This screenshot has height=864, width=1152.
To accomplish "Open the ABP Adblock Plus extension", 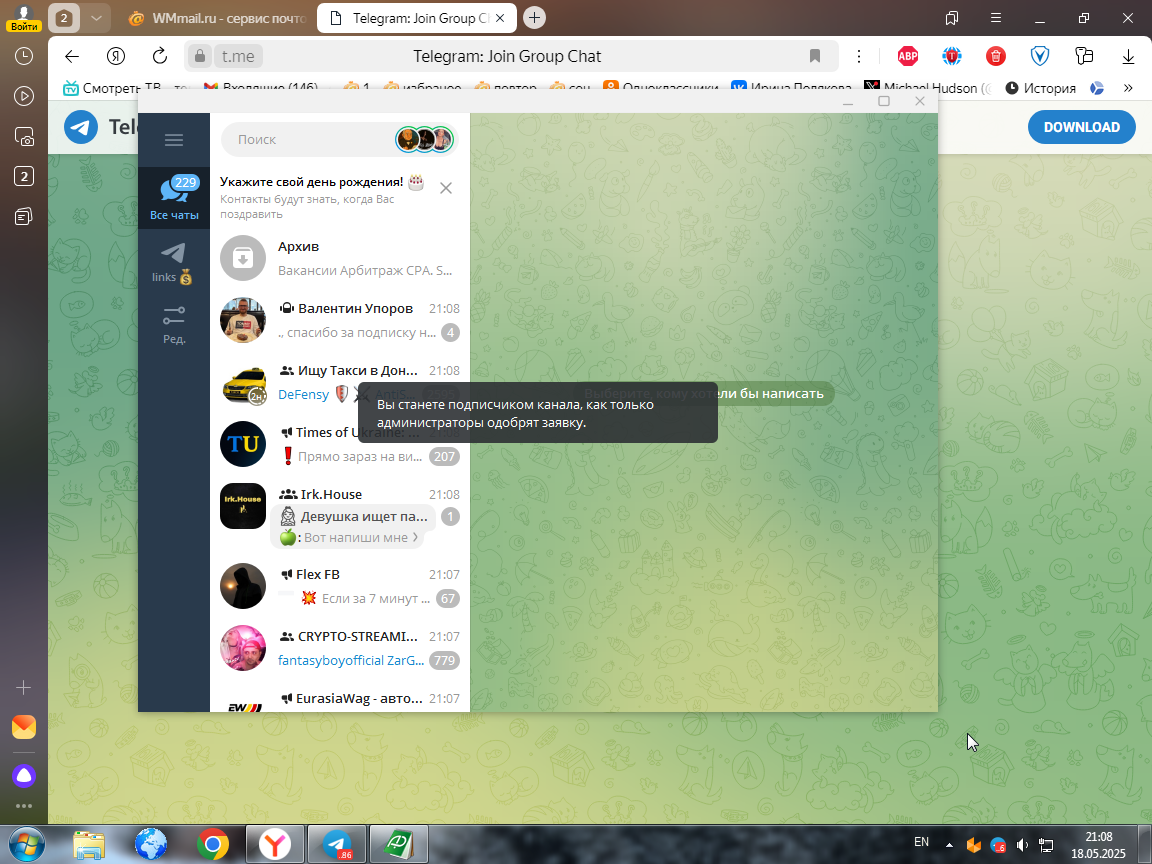I will 908,57.
